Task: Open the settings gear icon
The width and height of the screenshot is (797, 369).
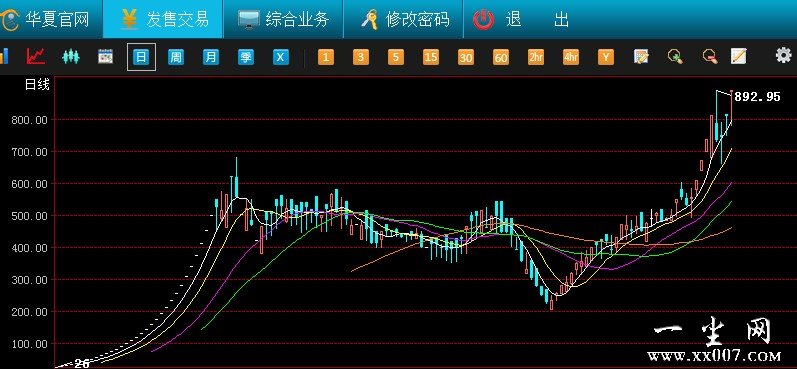Action: pos(784,55)
